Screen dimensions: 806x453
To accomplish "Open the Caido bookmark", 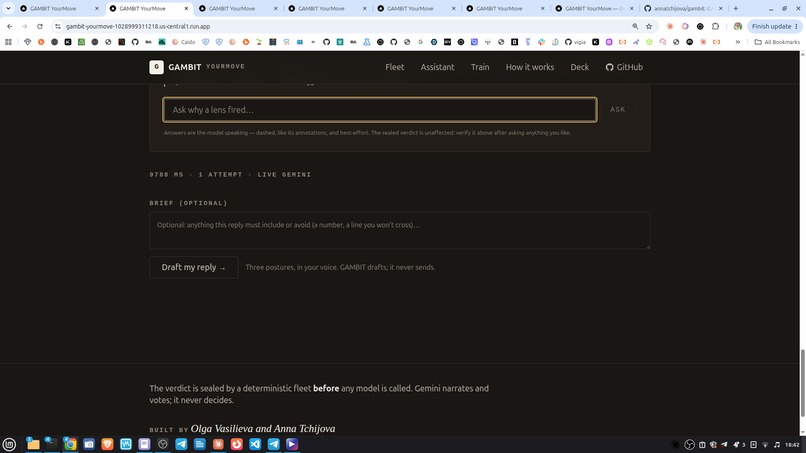I will pos(183,42).
